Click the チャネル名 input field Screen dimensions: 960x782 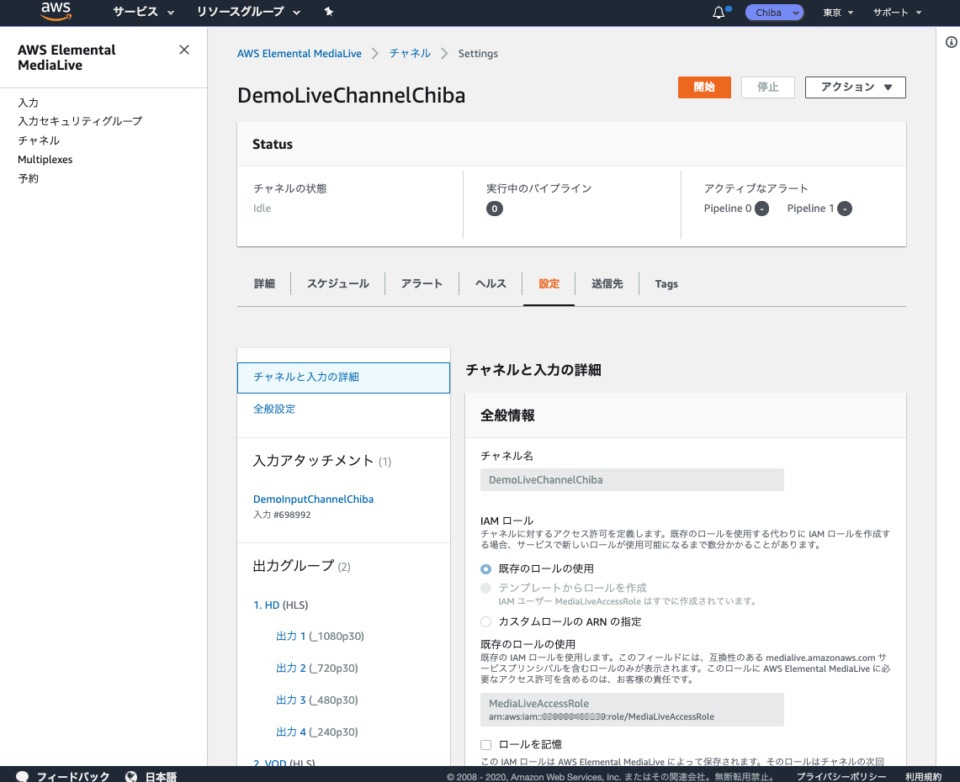632,479
